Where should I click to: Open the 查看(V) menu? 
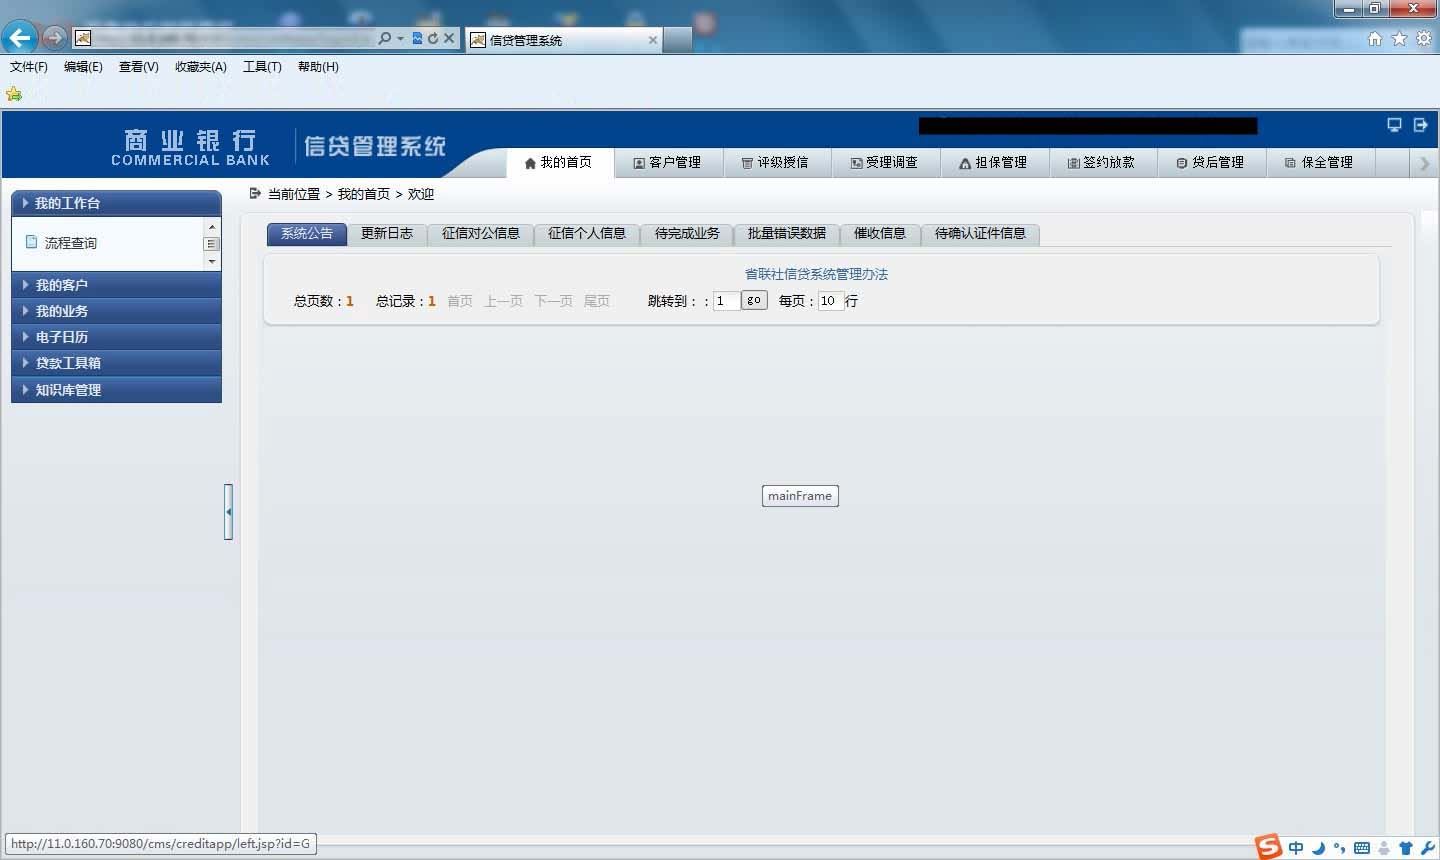(x=138, y=67)
